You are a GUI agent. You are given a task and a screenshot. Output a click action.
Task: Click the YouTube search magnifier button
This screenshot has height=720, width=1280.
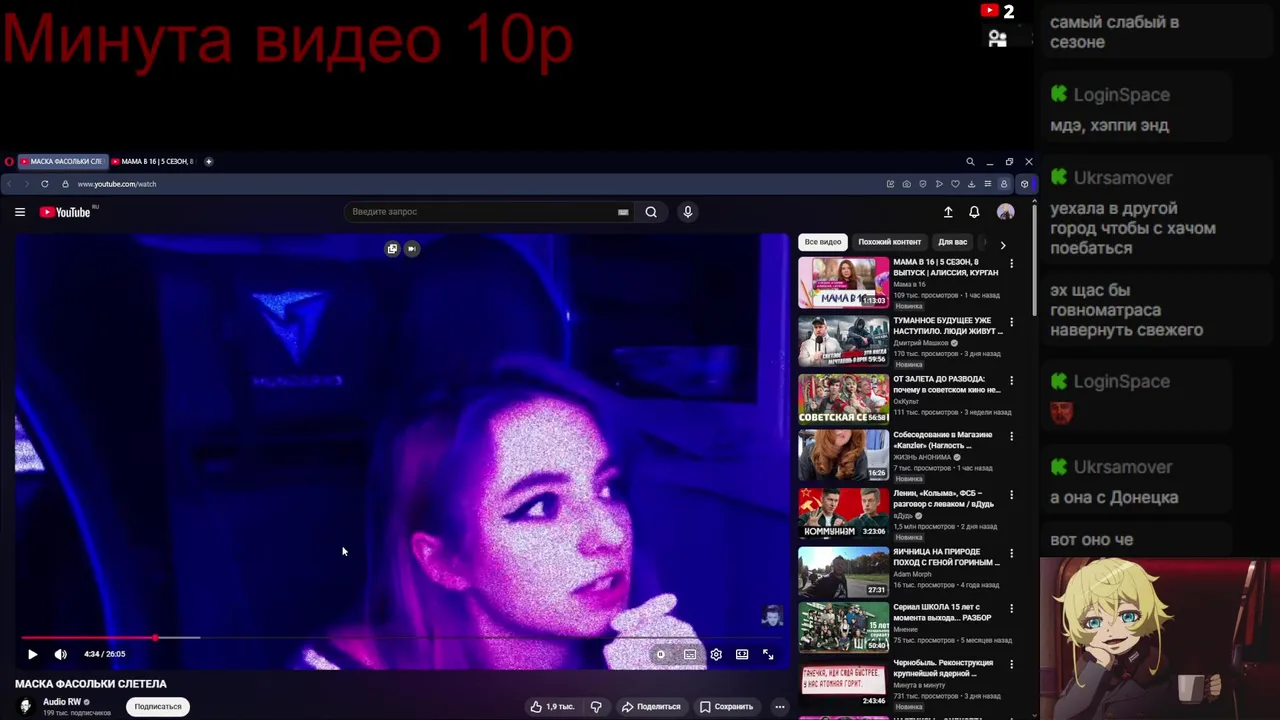coord(651,212)
